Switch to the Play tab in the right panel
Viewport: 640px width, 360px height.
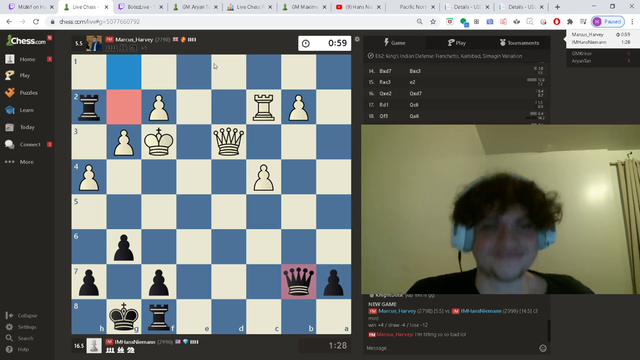(x=456, y=42)
